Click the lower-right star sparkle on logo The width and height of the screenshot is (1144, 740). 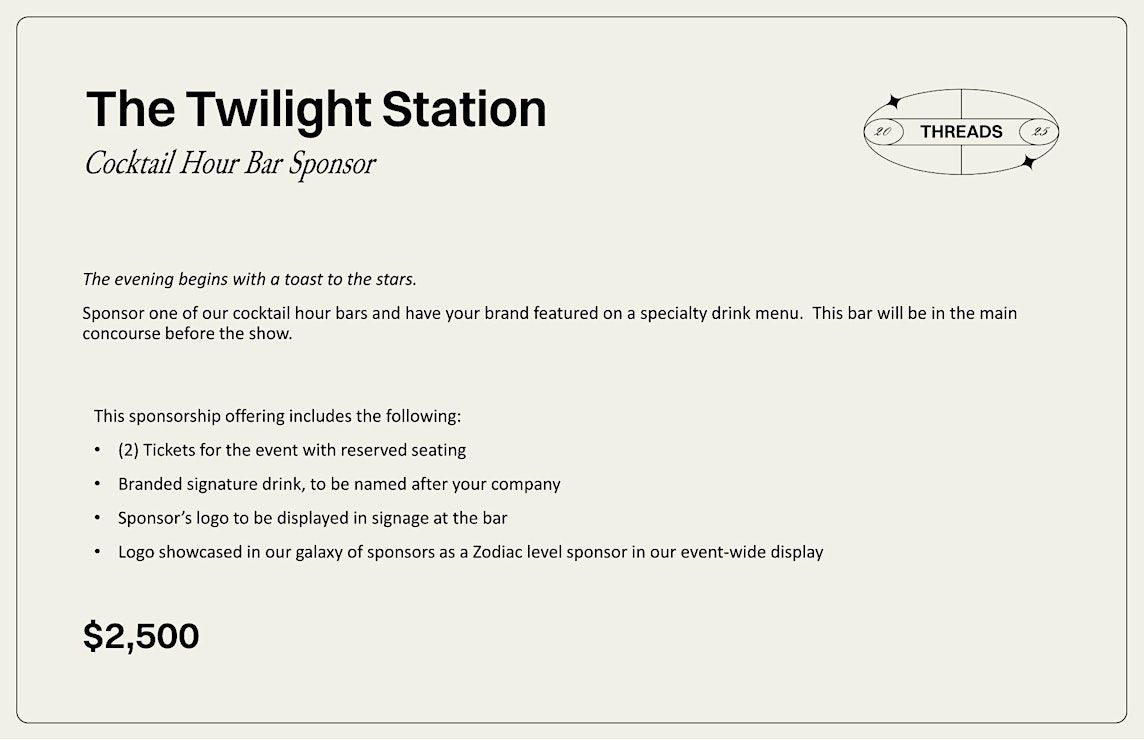tap(1029, 162)
